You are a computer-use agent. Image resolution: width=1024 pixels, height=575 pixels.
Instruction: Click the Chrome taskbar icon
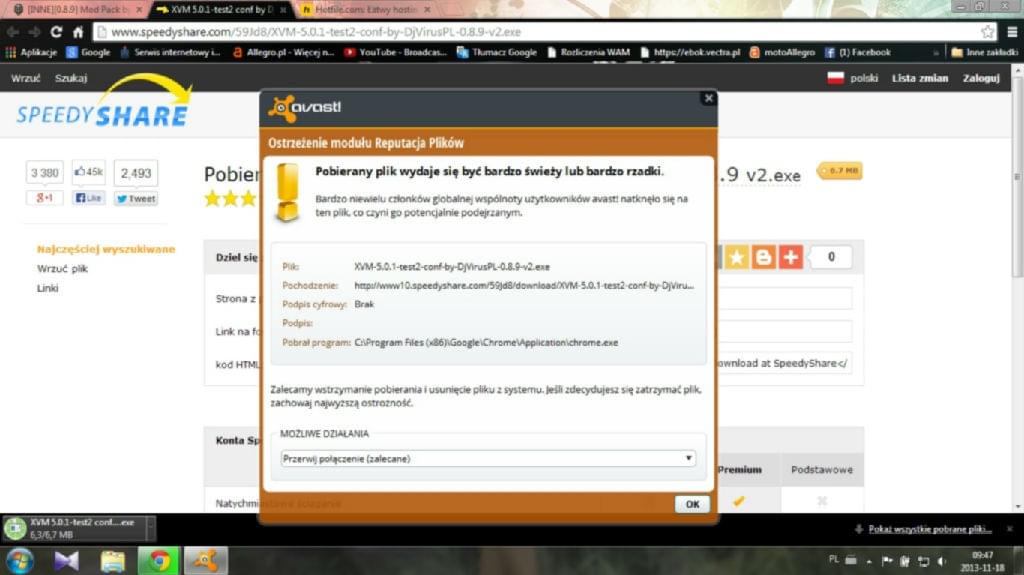pos(159,561)
